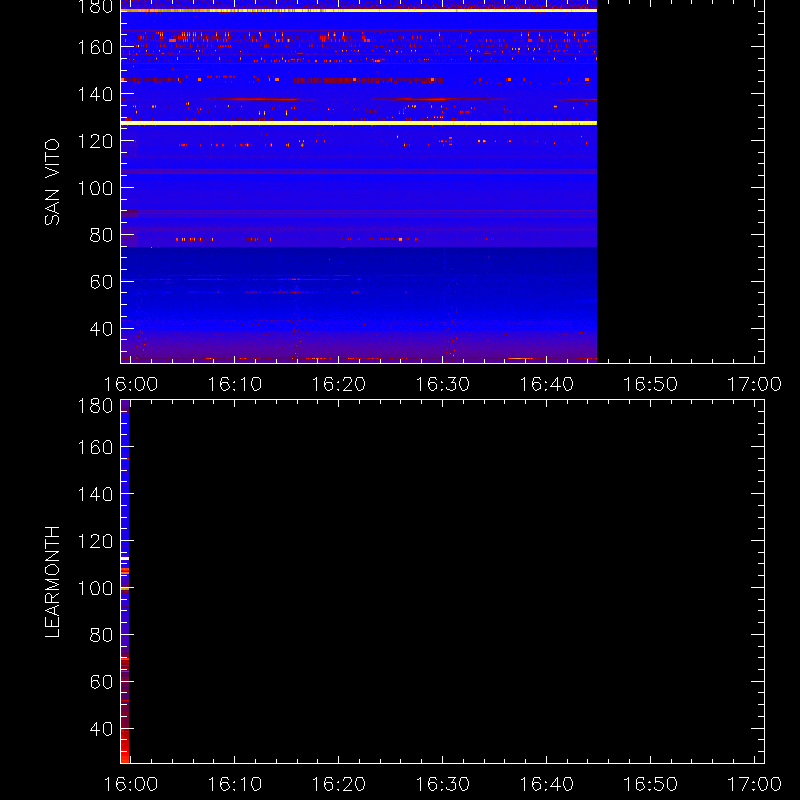Click 16:20 time label below Learmonth plot

[339, 784]
